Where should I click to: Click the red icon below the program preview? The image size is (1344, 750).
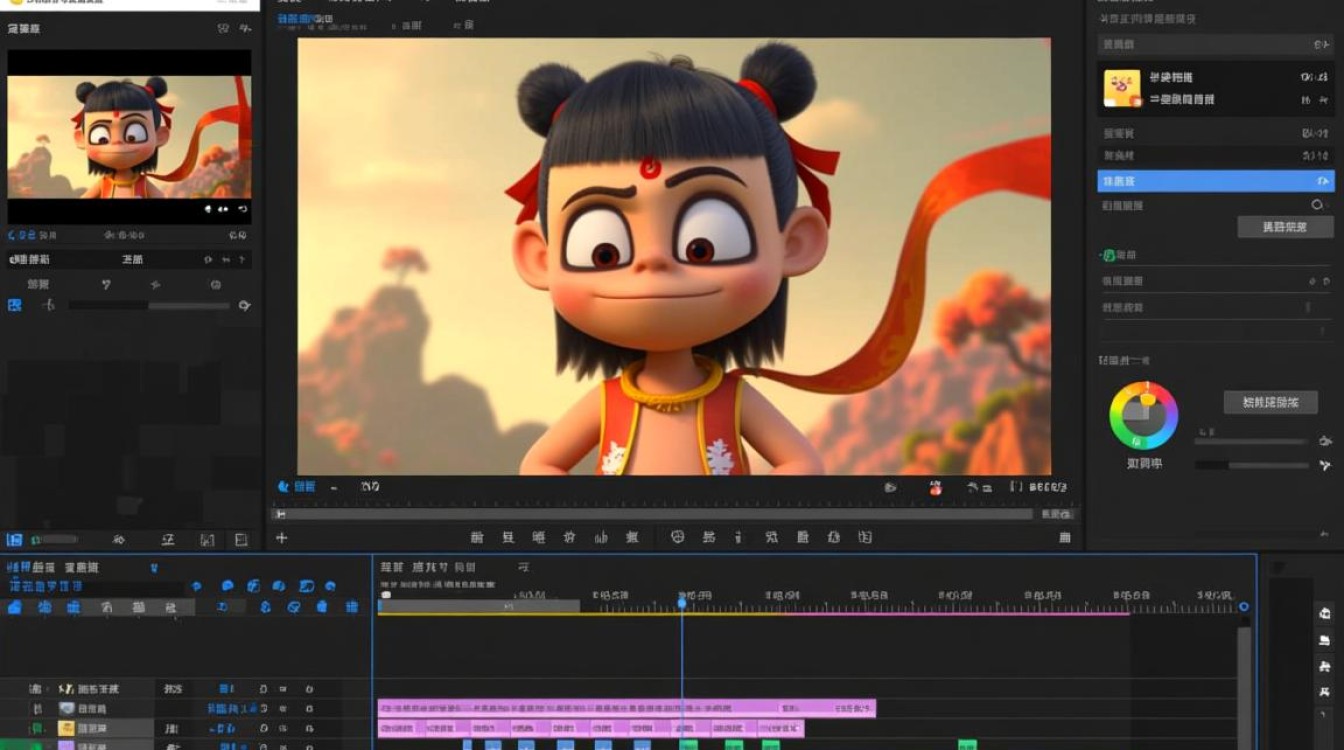pyautogui.click(x=936, y=487)
